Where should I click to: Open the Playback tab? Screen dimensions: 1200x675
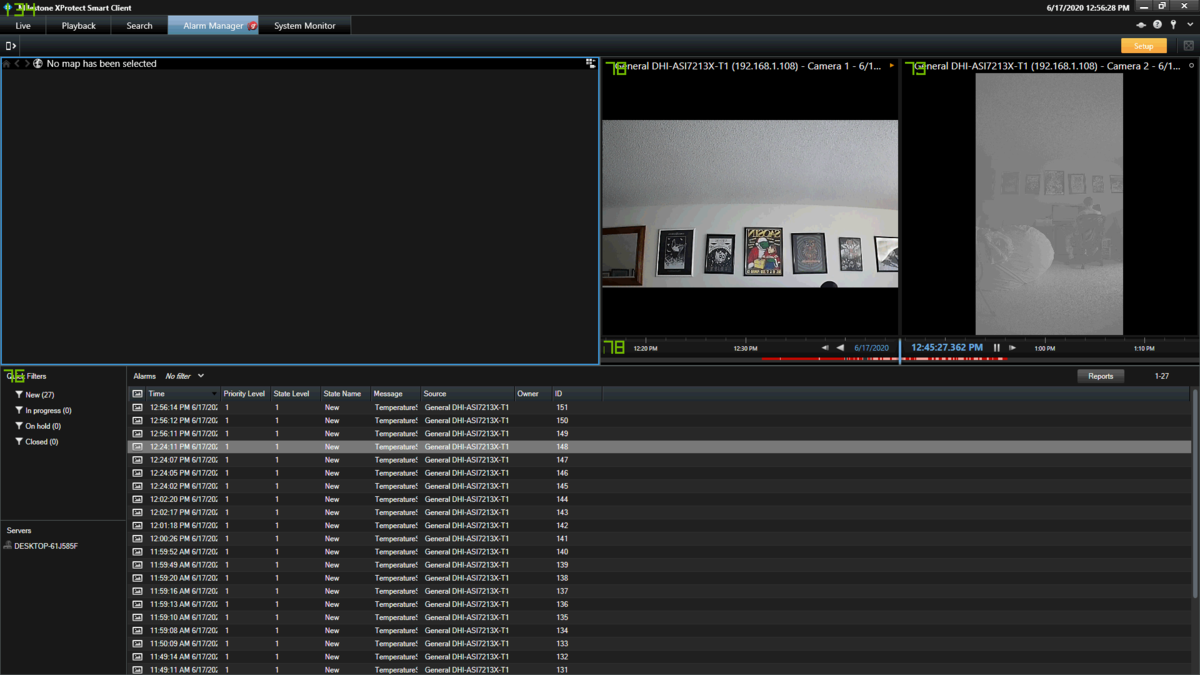(79, 26)
